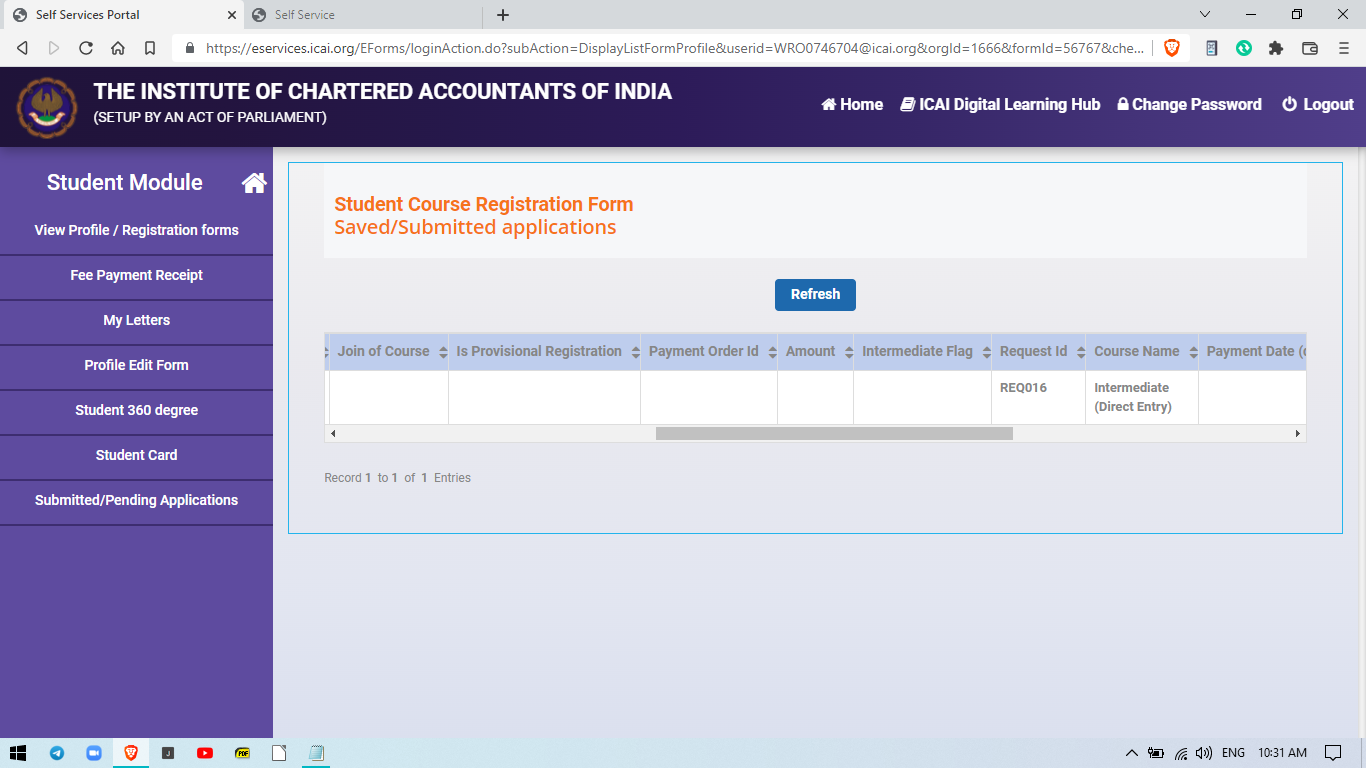Sort by Request Id column arrows
Viewport: 1366px width, 768px height.
1080,352
